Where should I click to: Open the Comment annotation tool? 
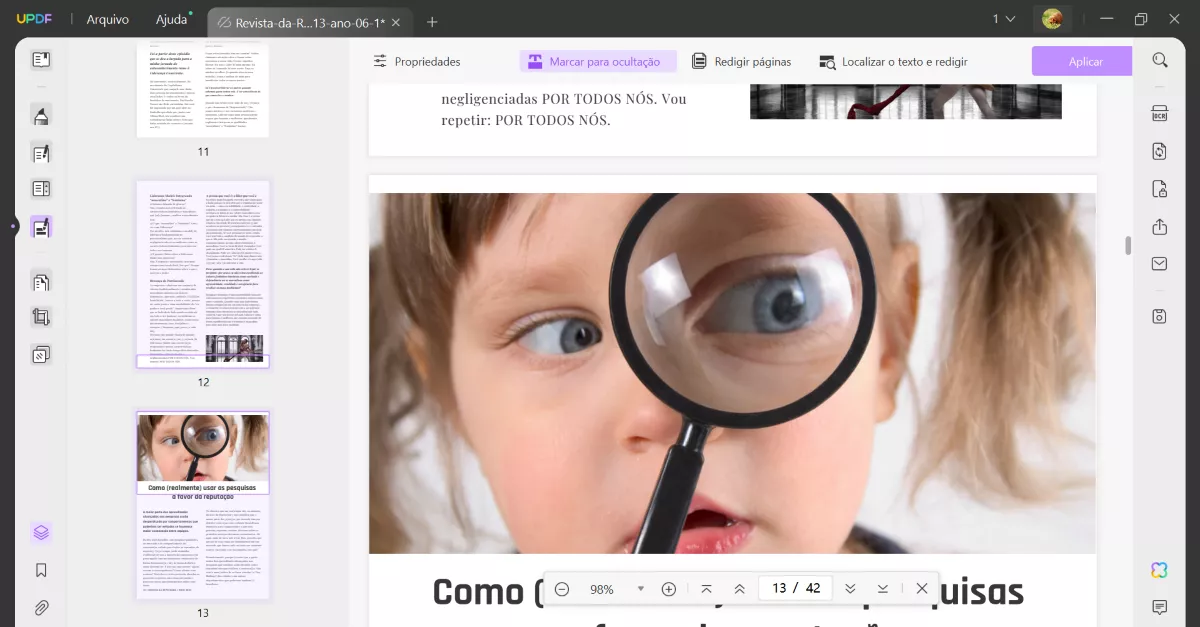(x=40, y=115)
